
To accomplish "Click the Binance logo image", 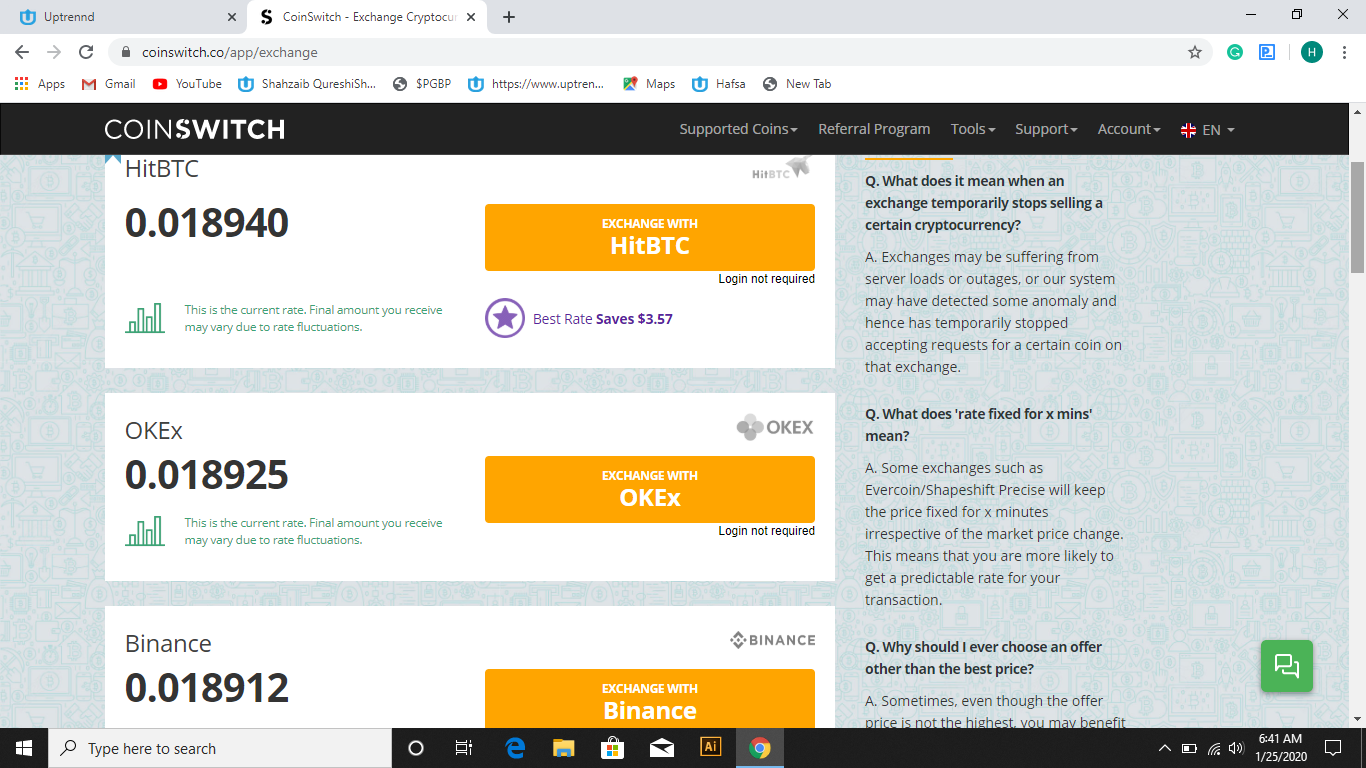I will 773,640.
